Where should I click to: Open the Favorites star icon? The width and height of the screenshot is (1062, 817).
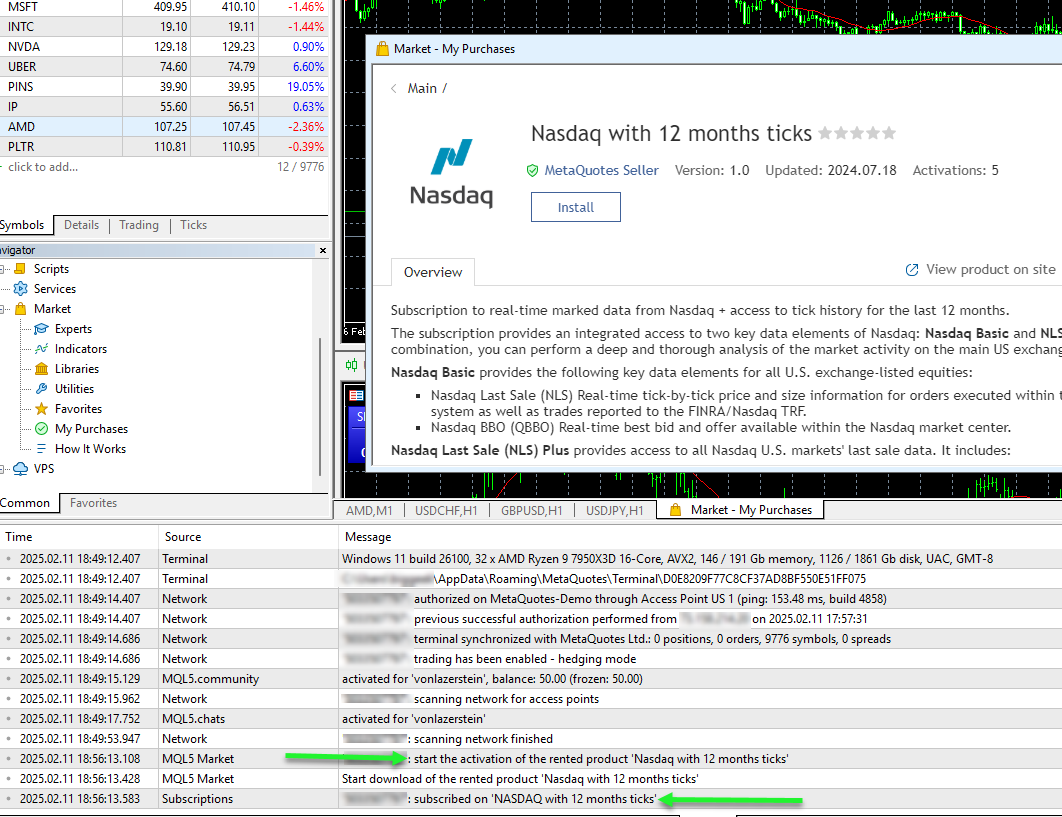(41, 408)
